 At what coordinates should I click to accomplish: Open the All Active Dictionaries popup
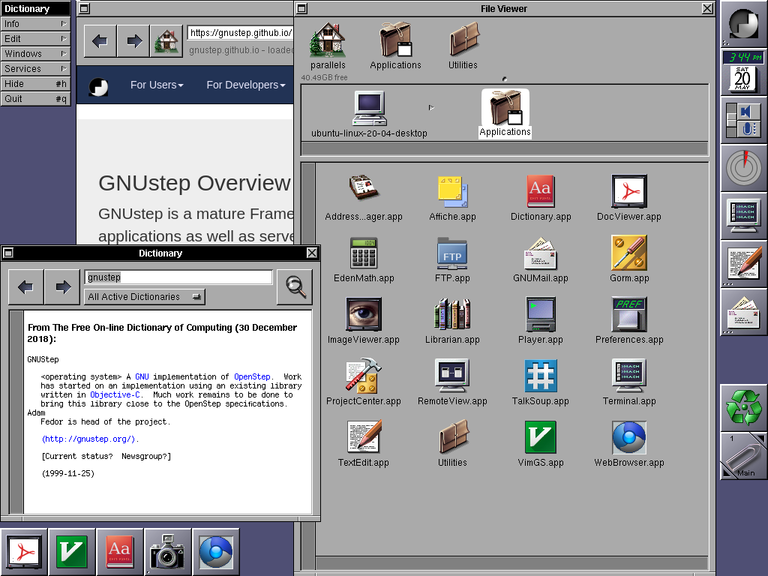(x=144, y=297)
